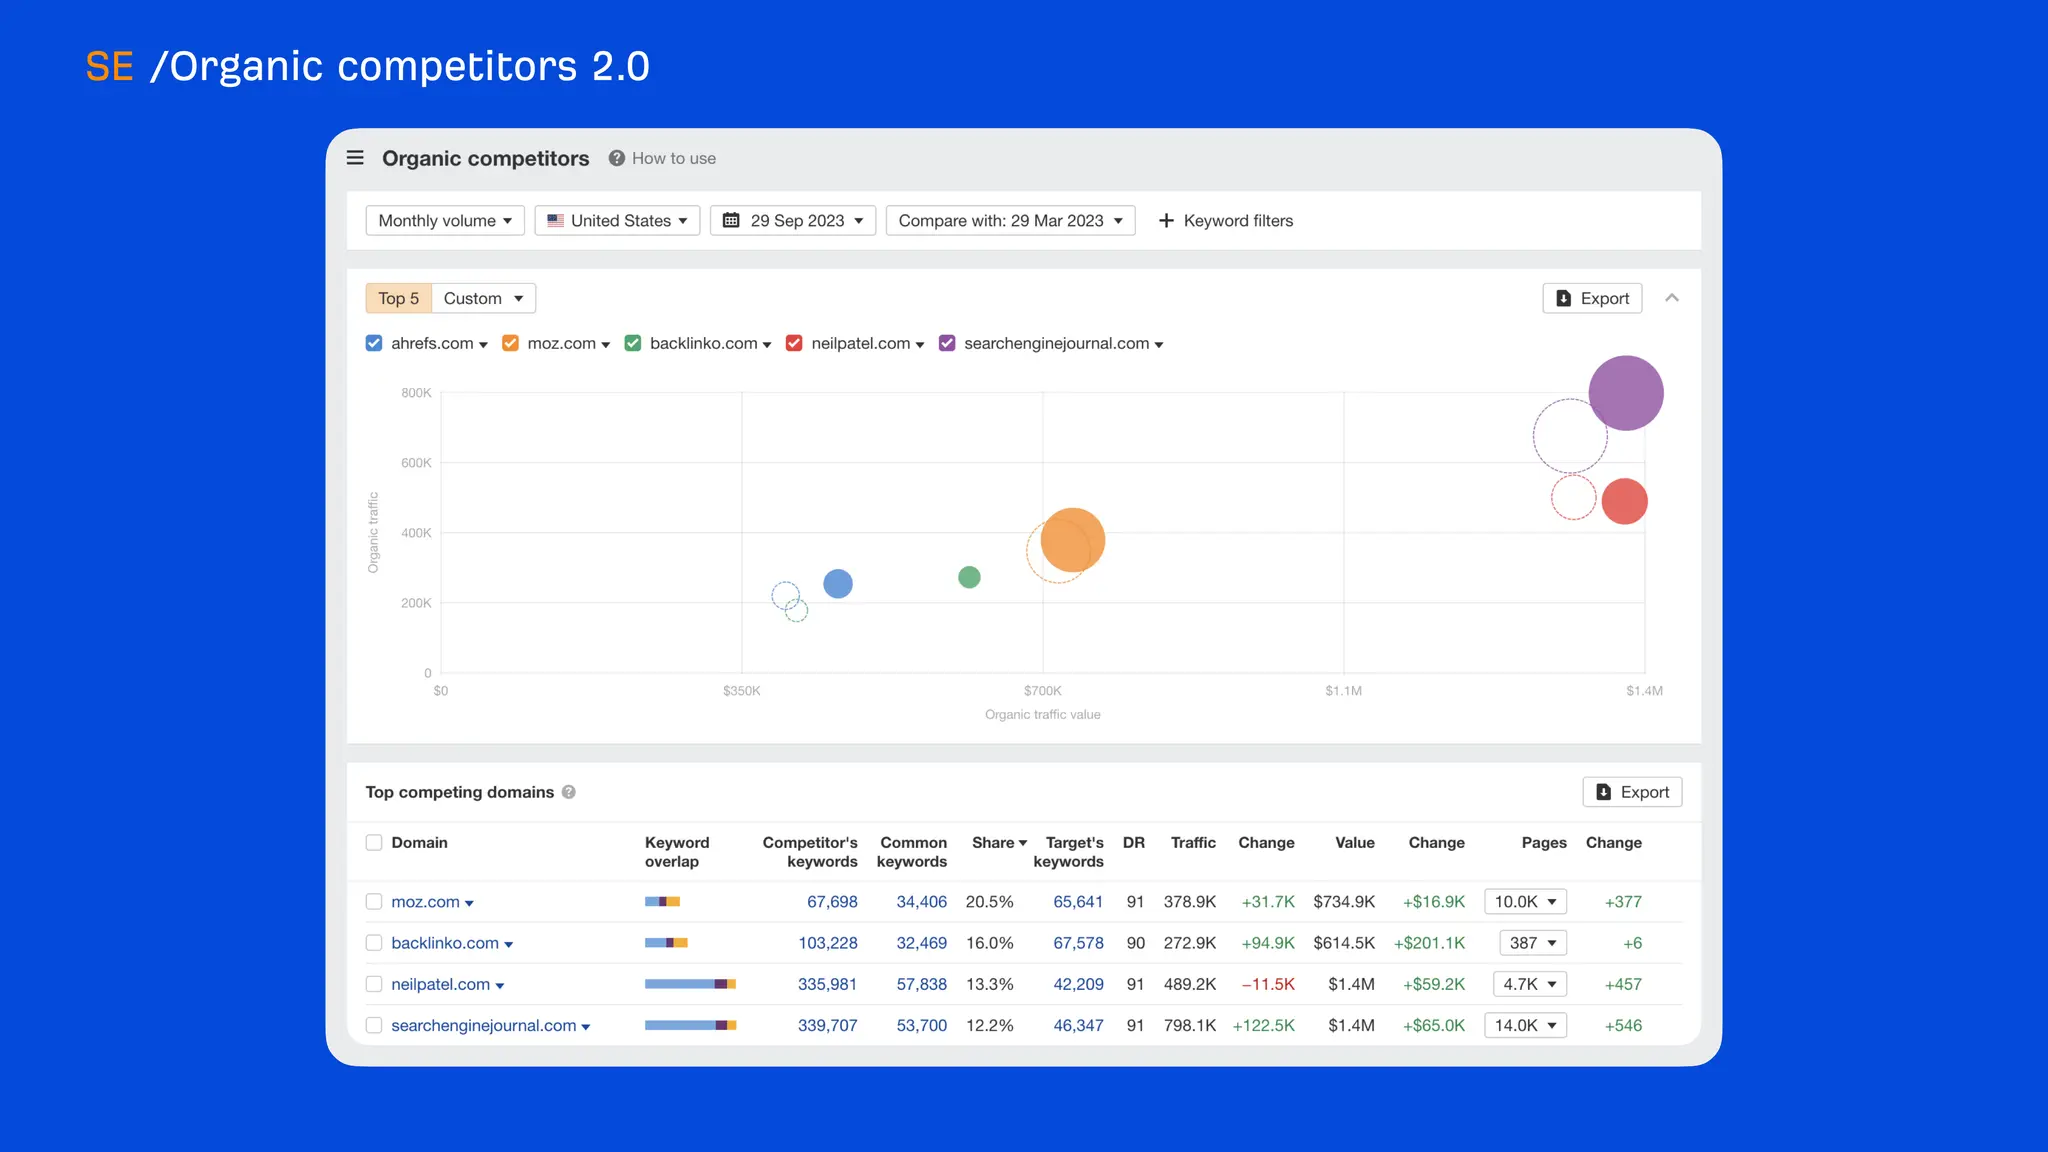
Task: Click common keywords 57,838 for neilpatel.com
Action: (921, 984)
